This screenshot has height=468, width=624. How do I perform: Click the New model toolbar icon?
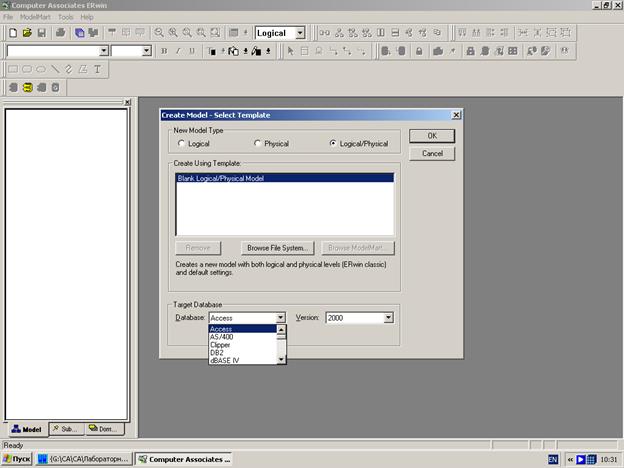(x=13, y=33)
